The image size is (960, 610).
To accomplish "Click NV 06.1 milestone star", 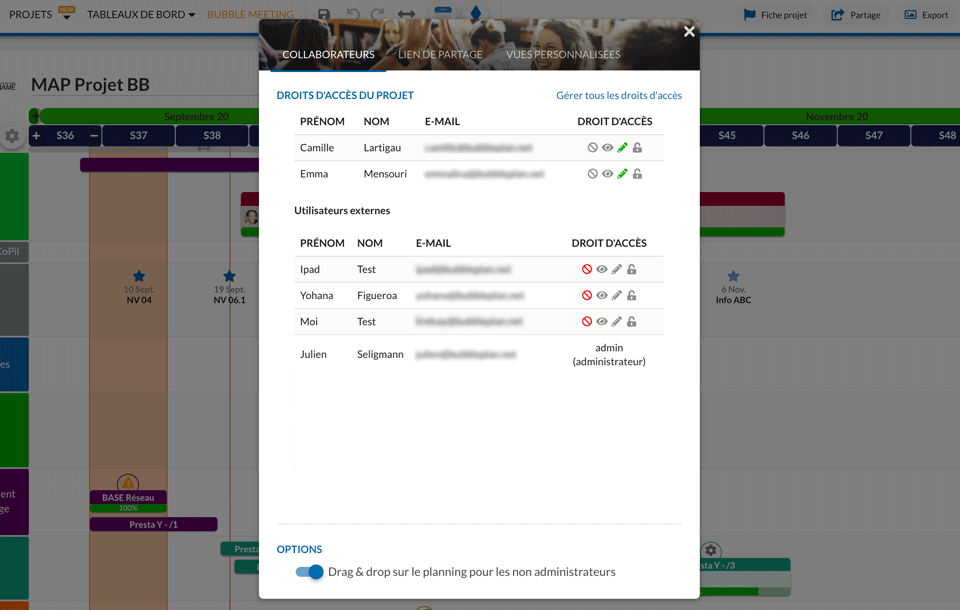I will tap(229, 276).
